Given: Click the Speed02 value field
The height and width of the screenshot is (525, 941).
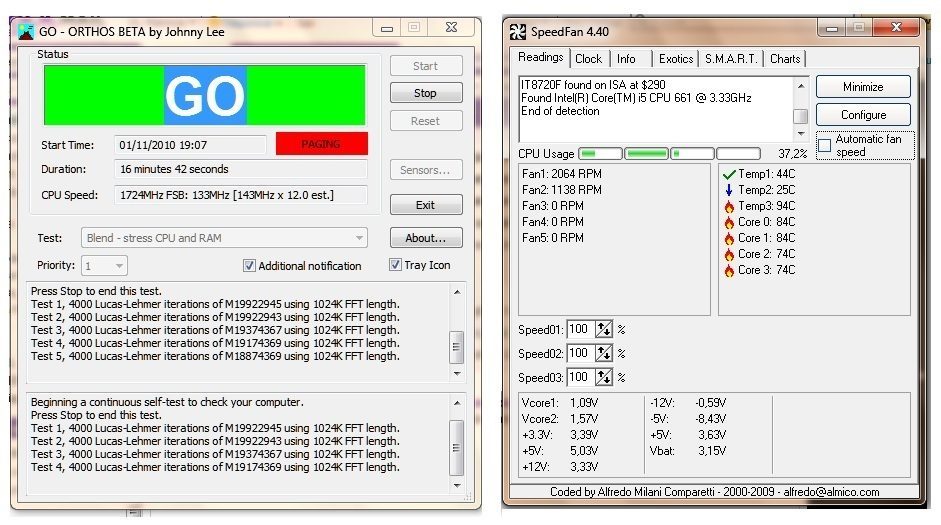Looking at the screenshot, I should click(x=580, y=353).
